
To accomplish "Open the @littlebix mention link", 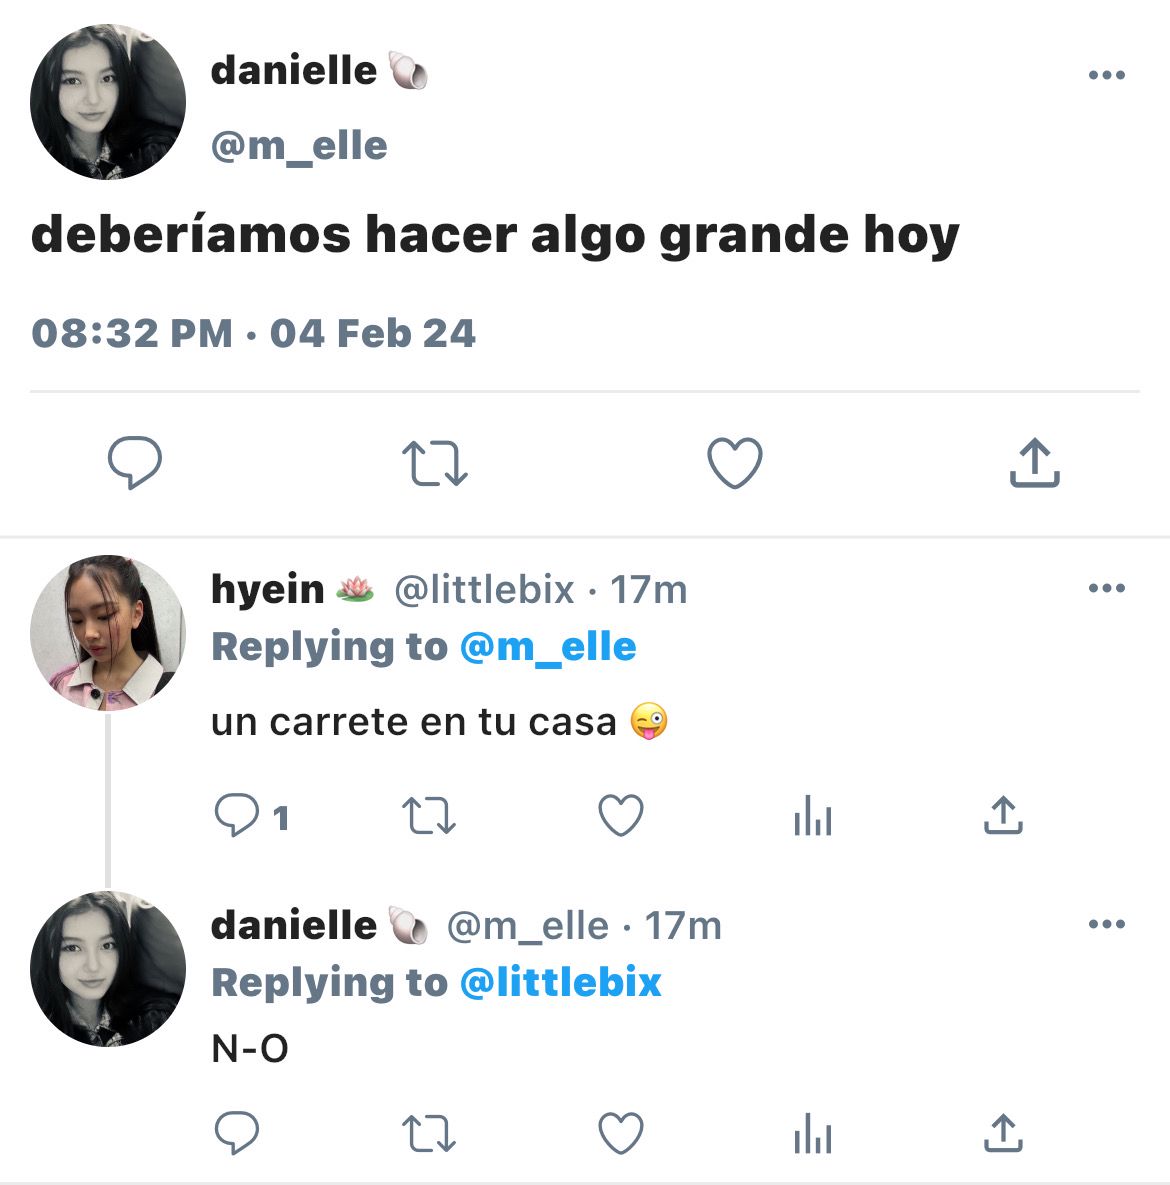I will pos(561,982).
